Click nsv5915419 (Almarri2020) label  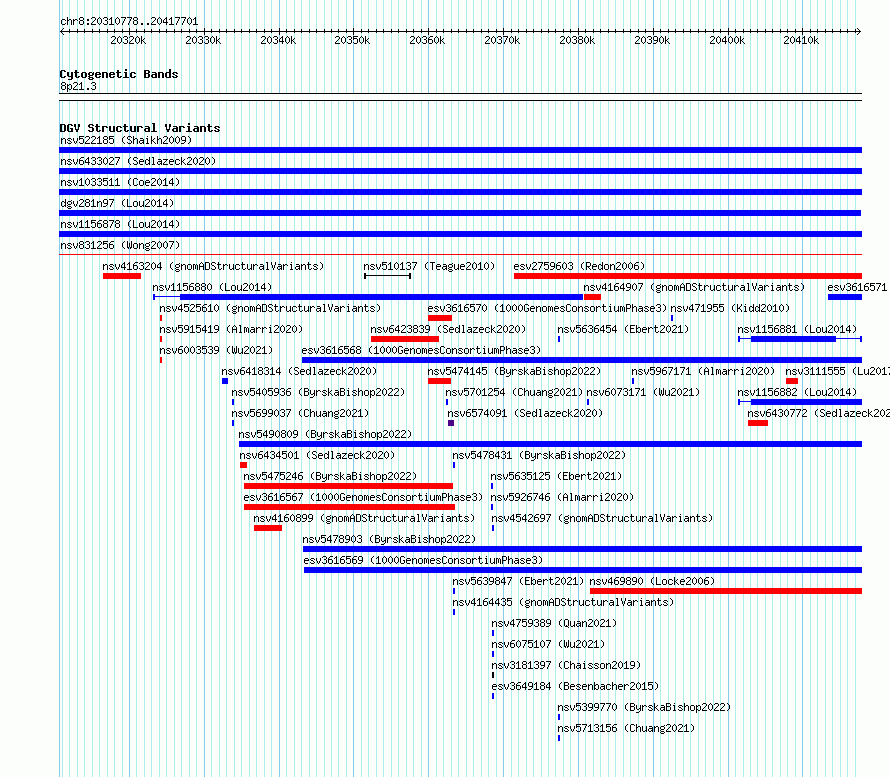pos(231,329)
